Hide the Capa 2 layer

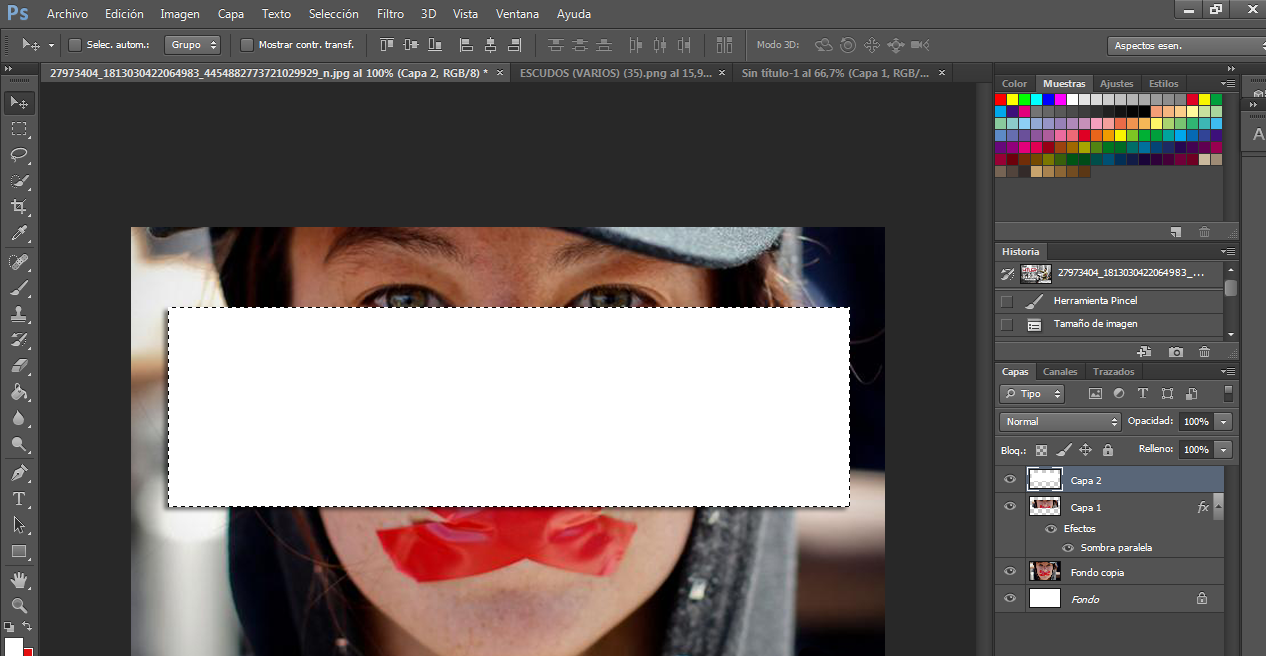pos(1010,480)
